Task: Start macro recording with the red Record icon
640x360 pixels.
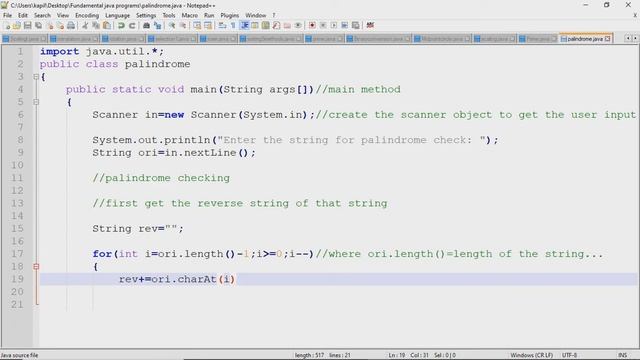Action: 312,25
